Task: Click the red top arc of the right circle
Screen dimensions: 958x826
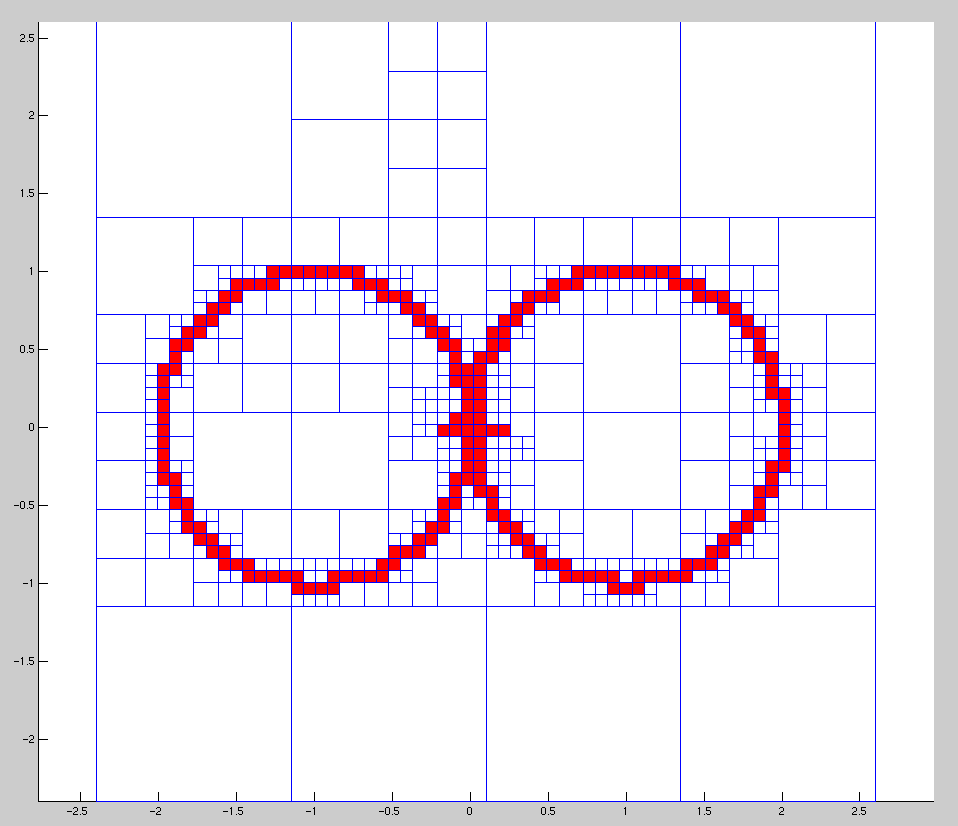Action: [x=626, y=271]
